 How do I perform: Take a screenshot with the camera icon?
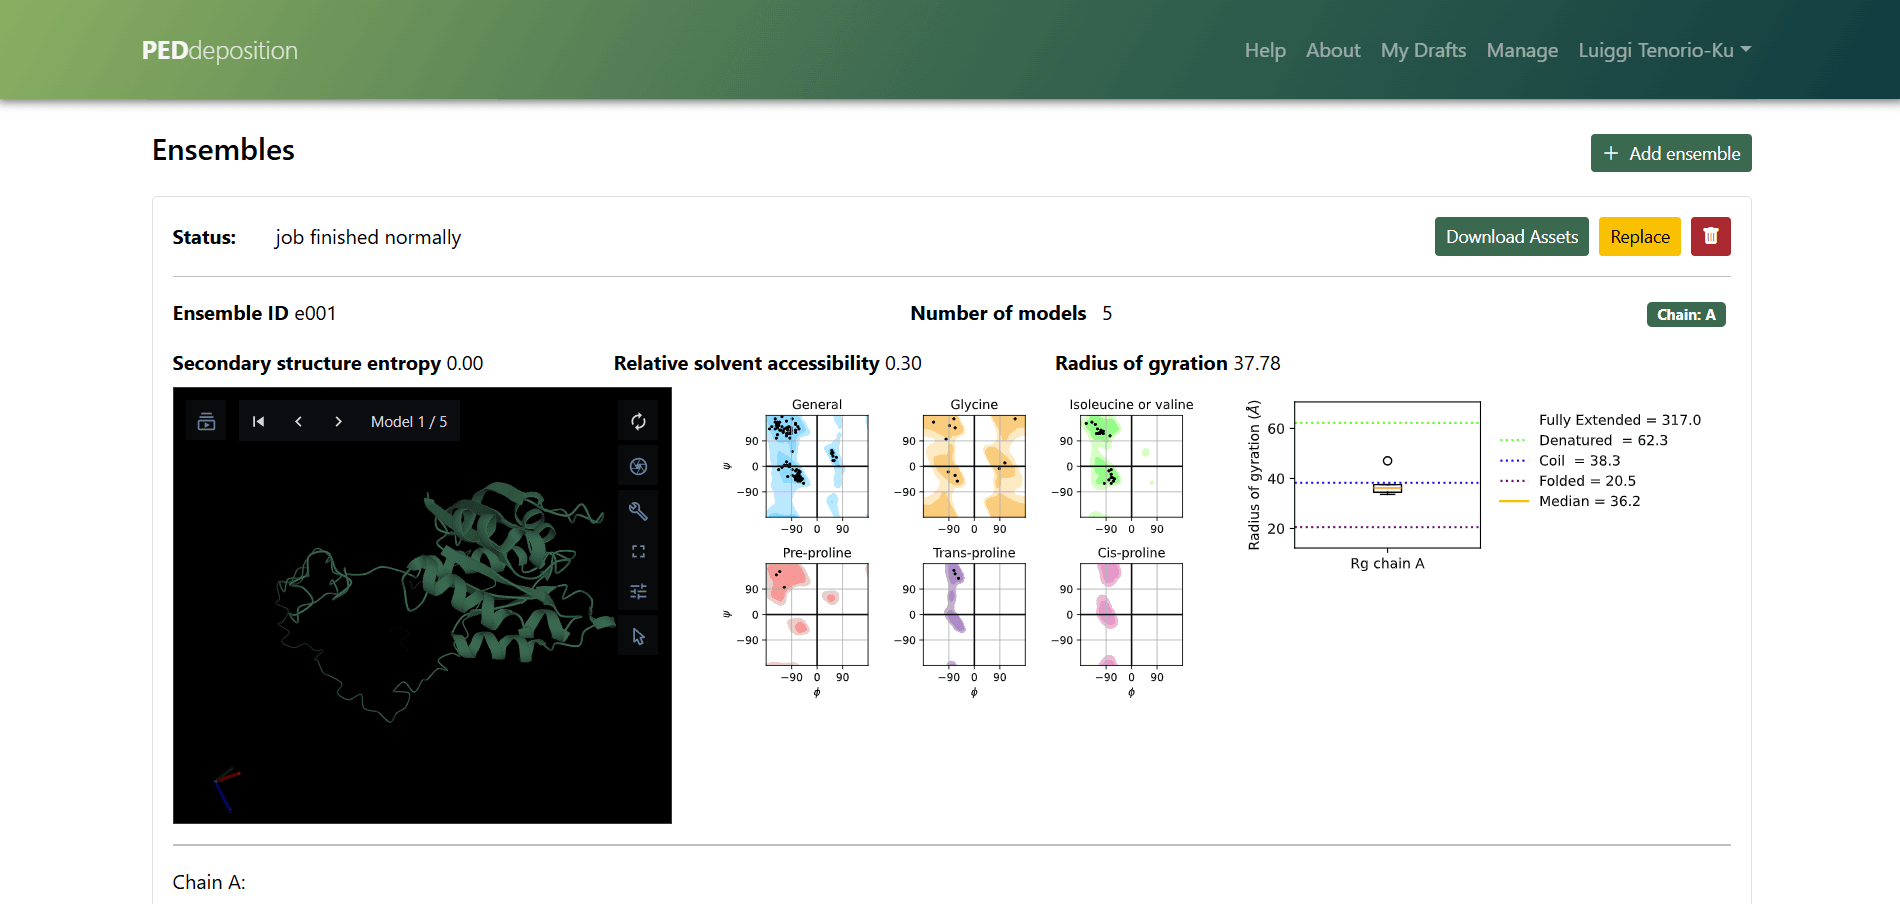[638, 466]
